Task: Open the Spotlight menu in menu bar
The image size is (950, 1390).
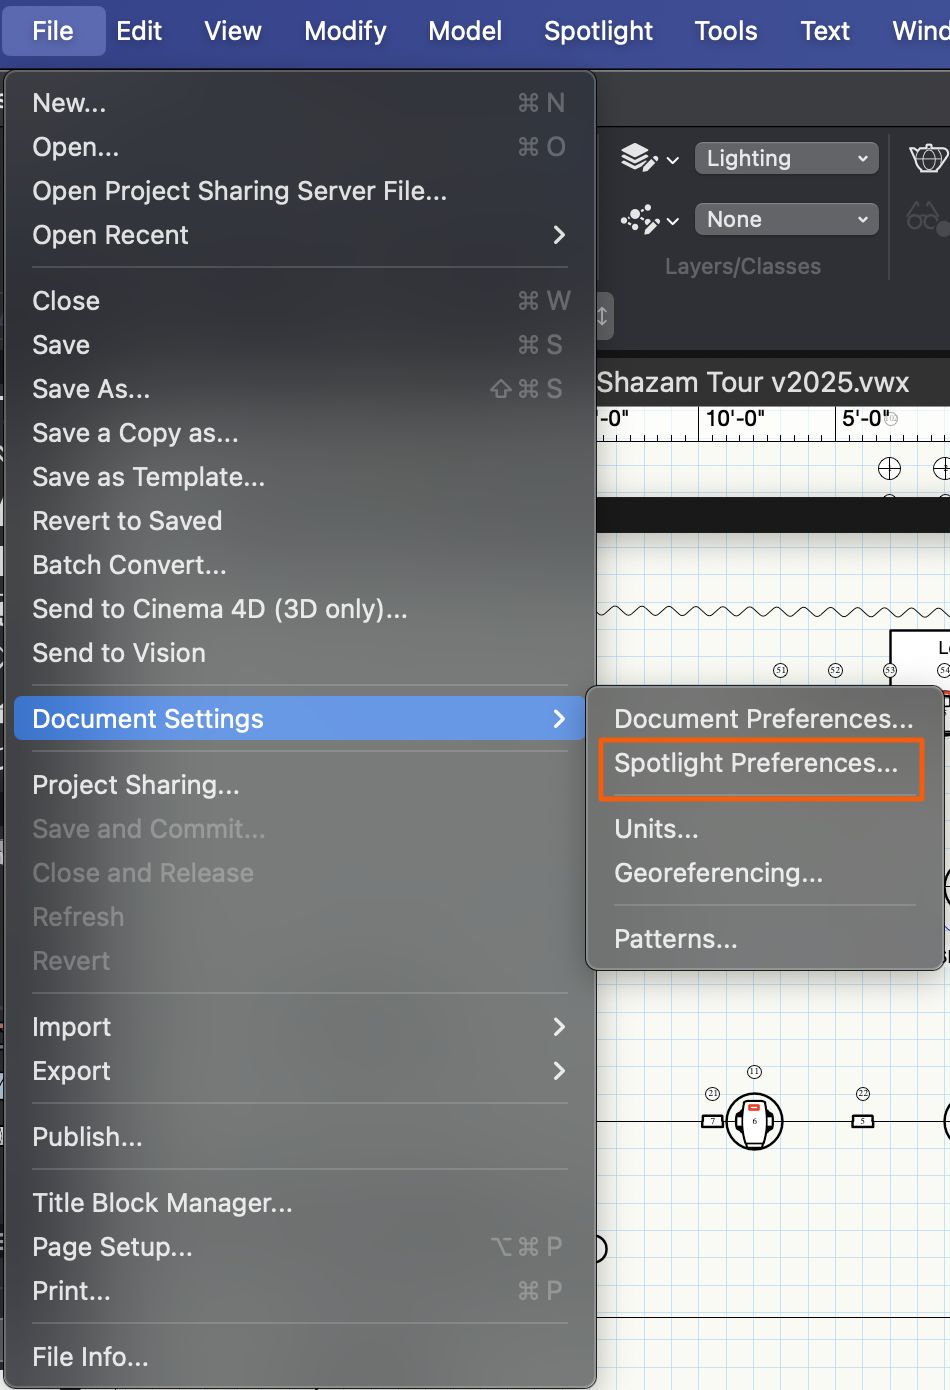Action: 598,31
